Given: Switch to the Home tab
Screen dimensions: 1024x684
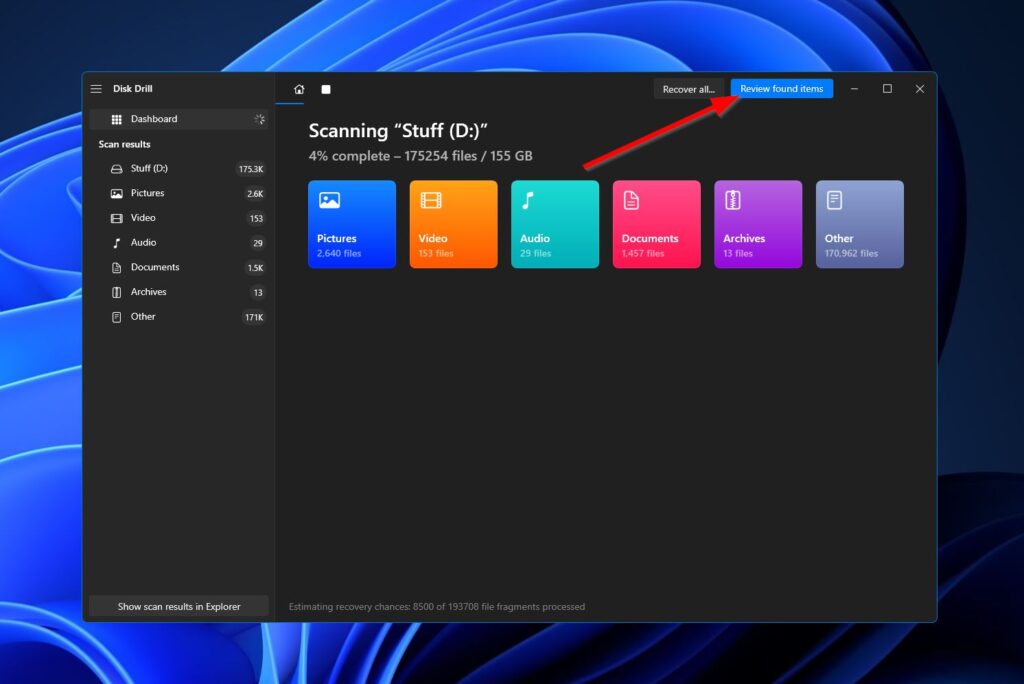Looking at the screenshot, I should [298, 89].
